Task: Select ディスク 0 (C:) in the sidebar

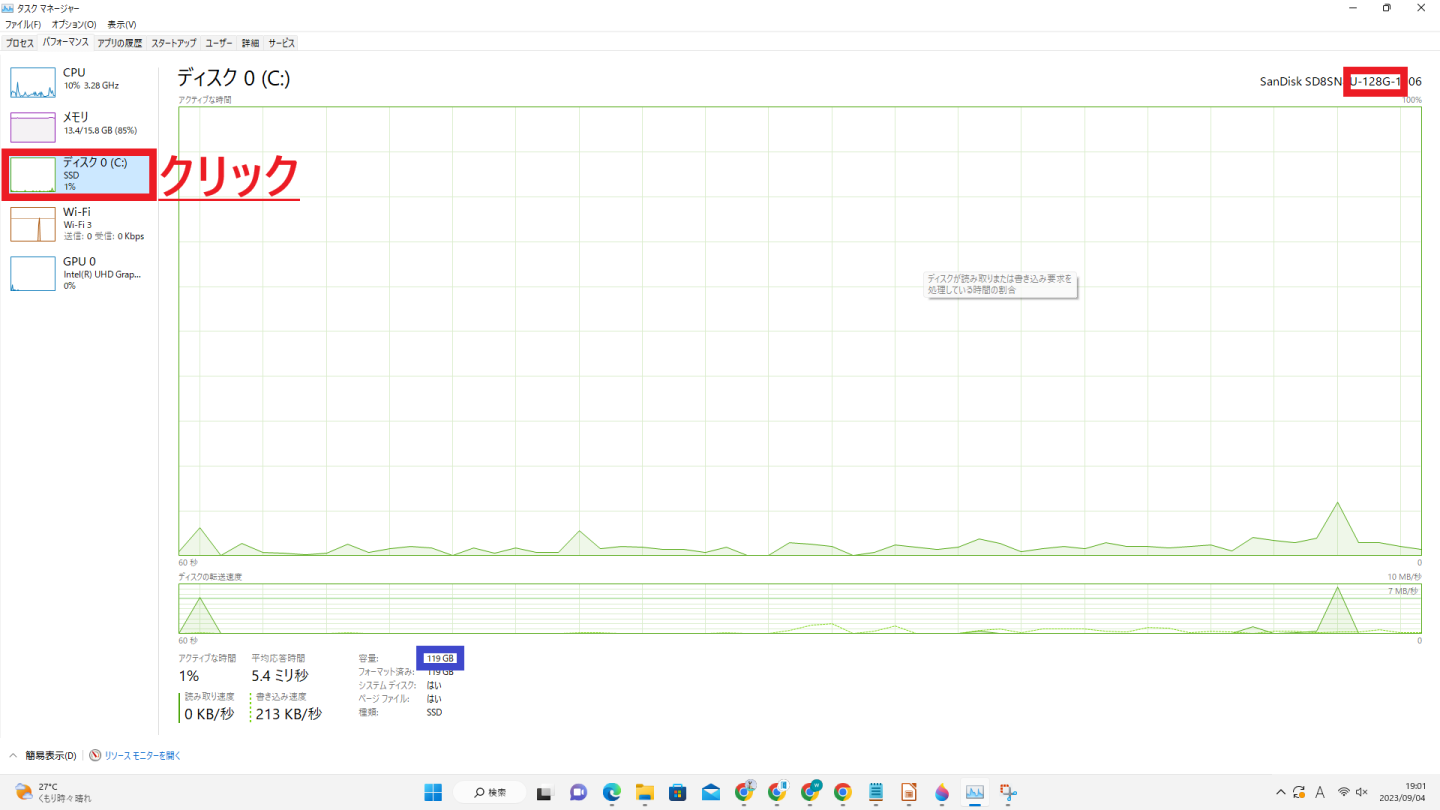Action: tap(80, 174)
